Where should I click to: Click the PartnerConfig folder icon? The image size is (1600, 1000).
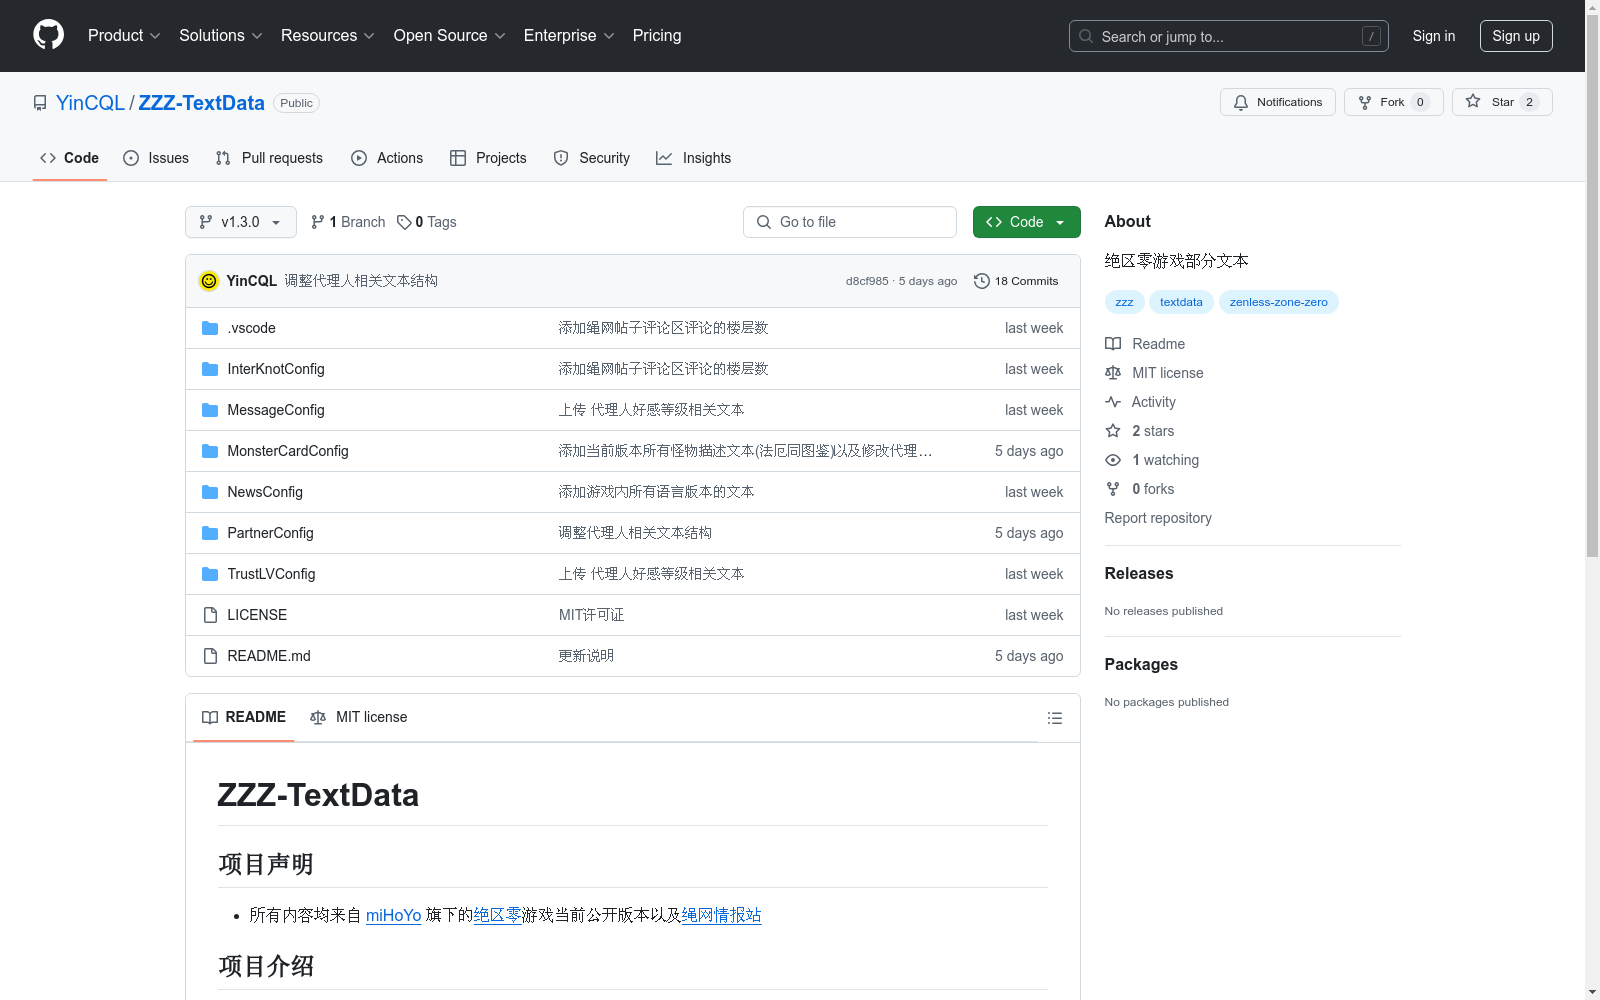210,533
